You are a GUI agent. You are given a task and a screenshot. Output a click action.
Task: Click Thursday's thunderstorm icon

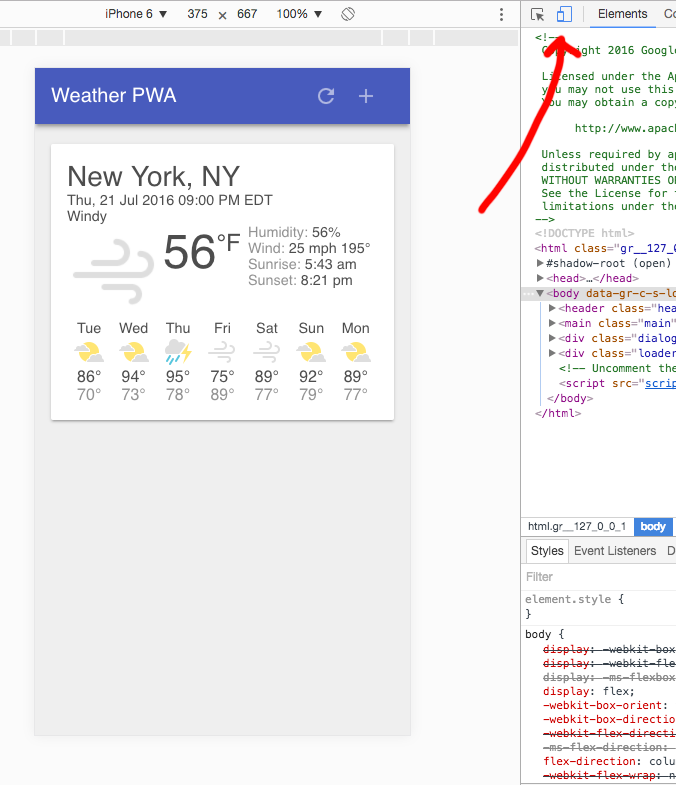point(178,352)
